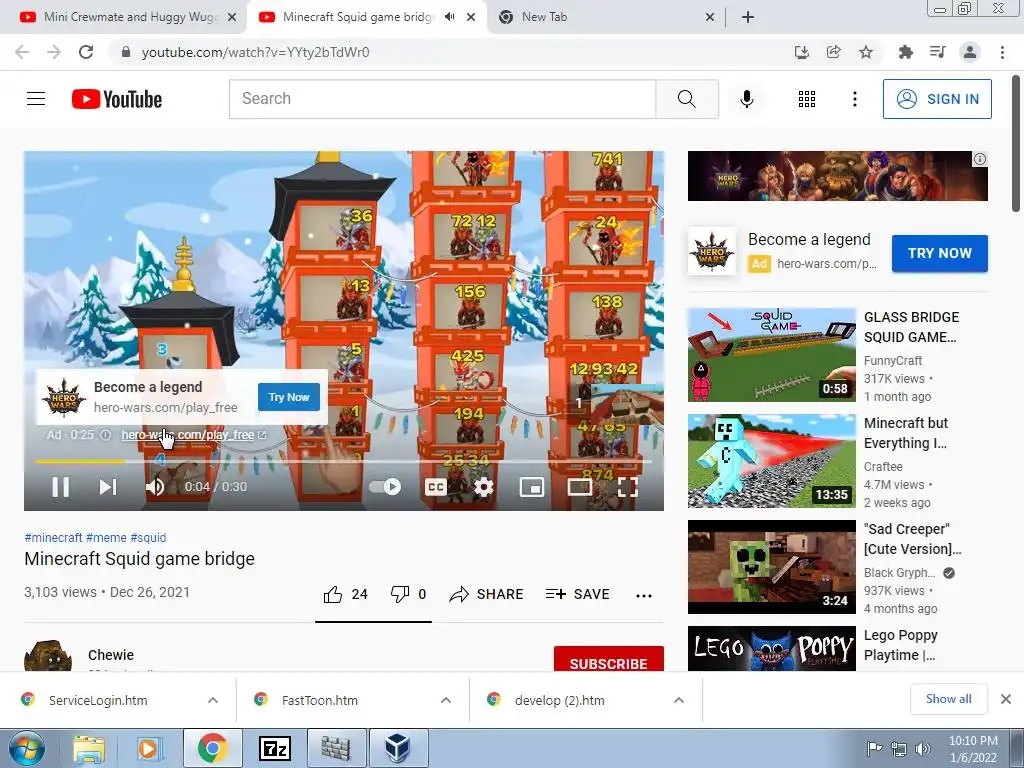The width and height of the screenshot is (1024, 768).
Task: Switch player to theater mode
Action: [579, 487]
